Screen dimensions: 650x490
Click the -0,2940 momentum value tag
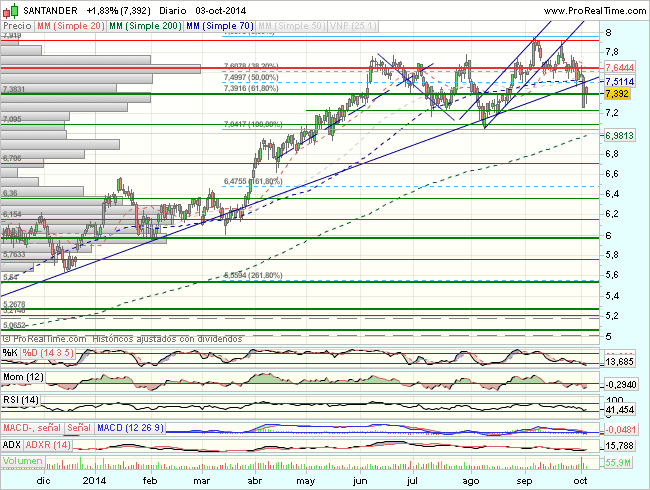point(620,385)
